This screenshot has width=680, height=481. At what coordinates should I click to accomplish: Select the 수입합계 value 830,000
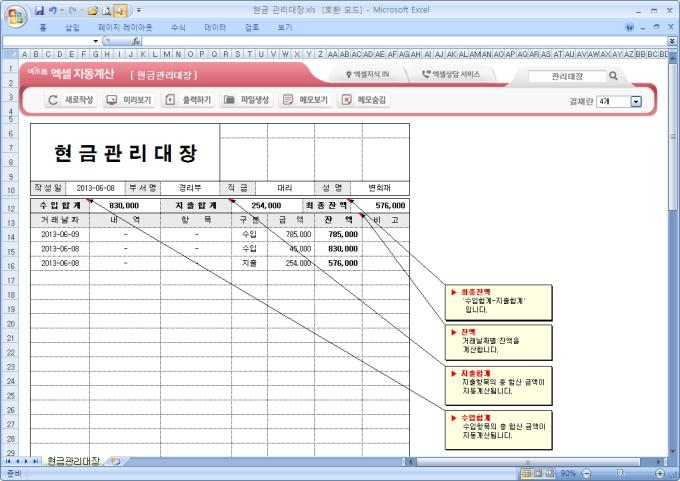124,206
